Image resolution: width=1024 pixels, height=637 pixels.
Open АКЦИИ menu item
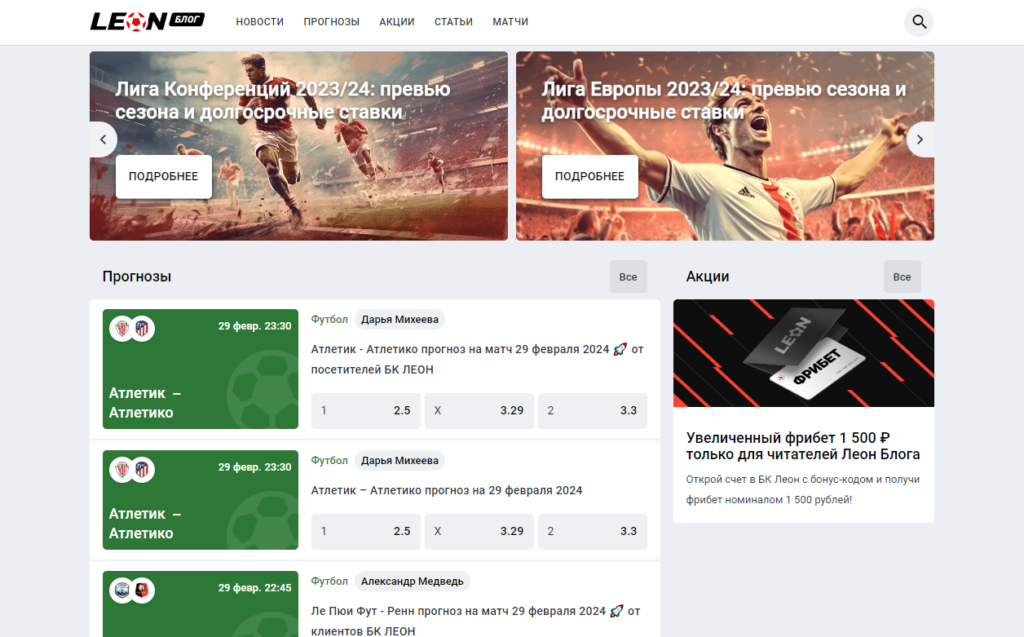pos(397,22)
